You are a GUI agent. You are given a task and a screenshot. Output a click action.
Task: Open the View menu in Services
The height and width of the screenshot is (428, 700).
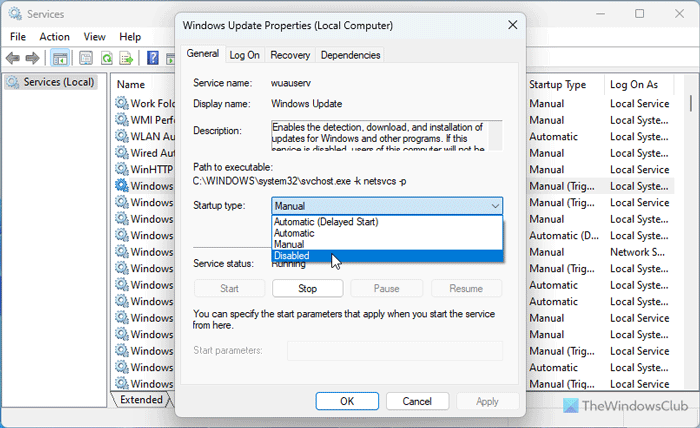coord(95,37)
